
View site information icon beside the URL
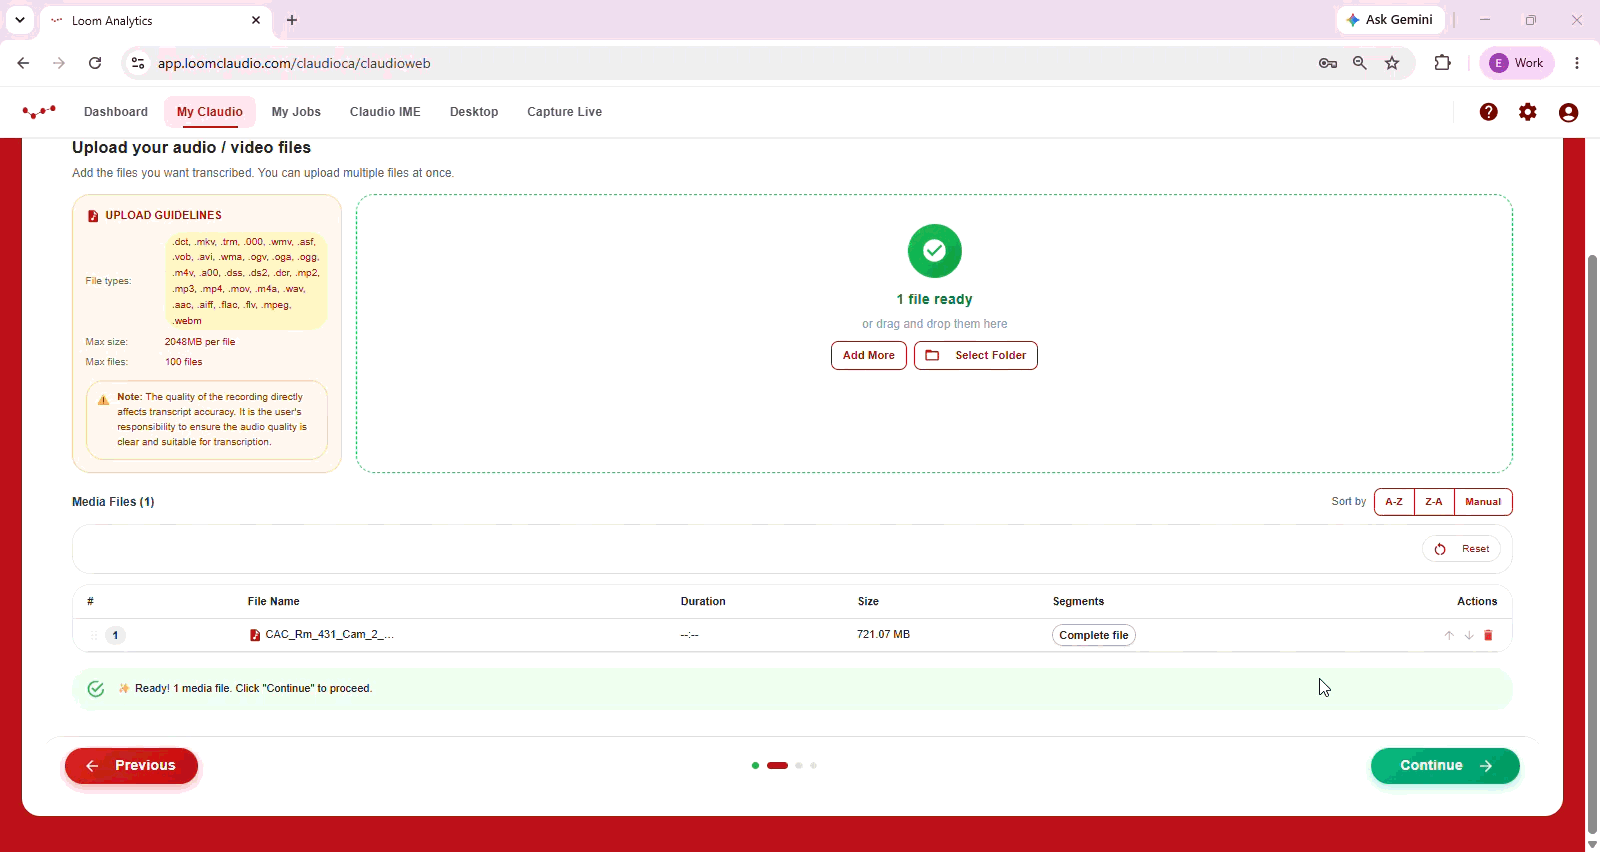(138, 63)
